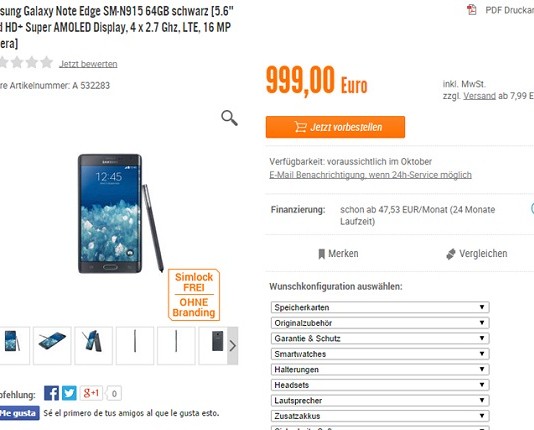The image size is (534, 430).
Task: Open the PDF Druckansicht icon
Action: [x=472, y=10]
